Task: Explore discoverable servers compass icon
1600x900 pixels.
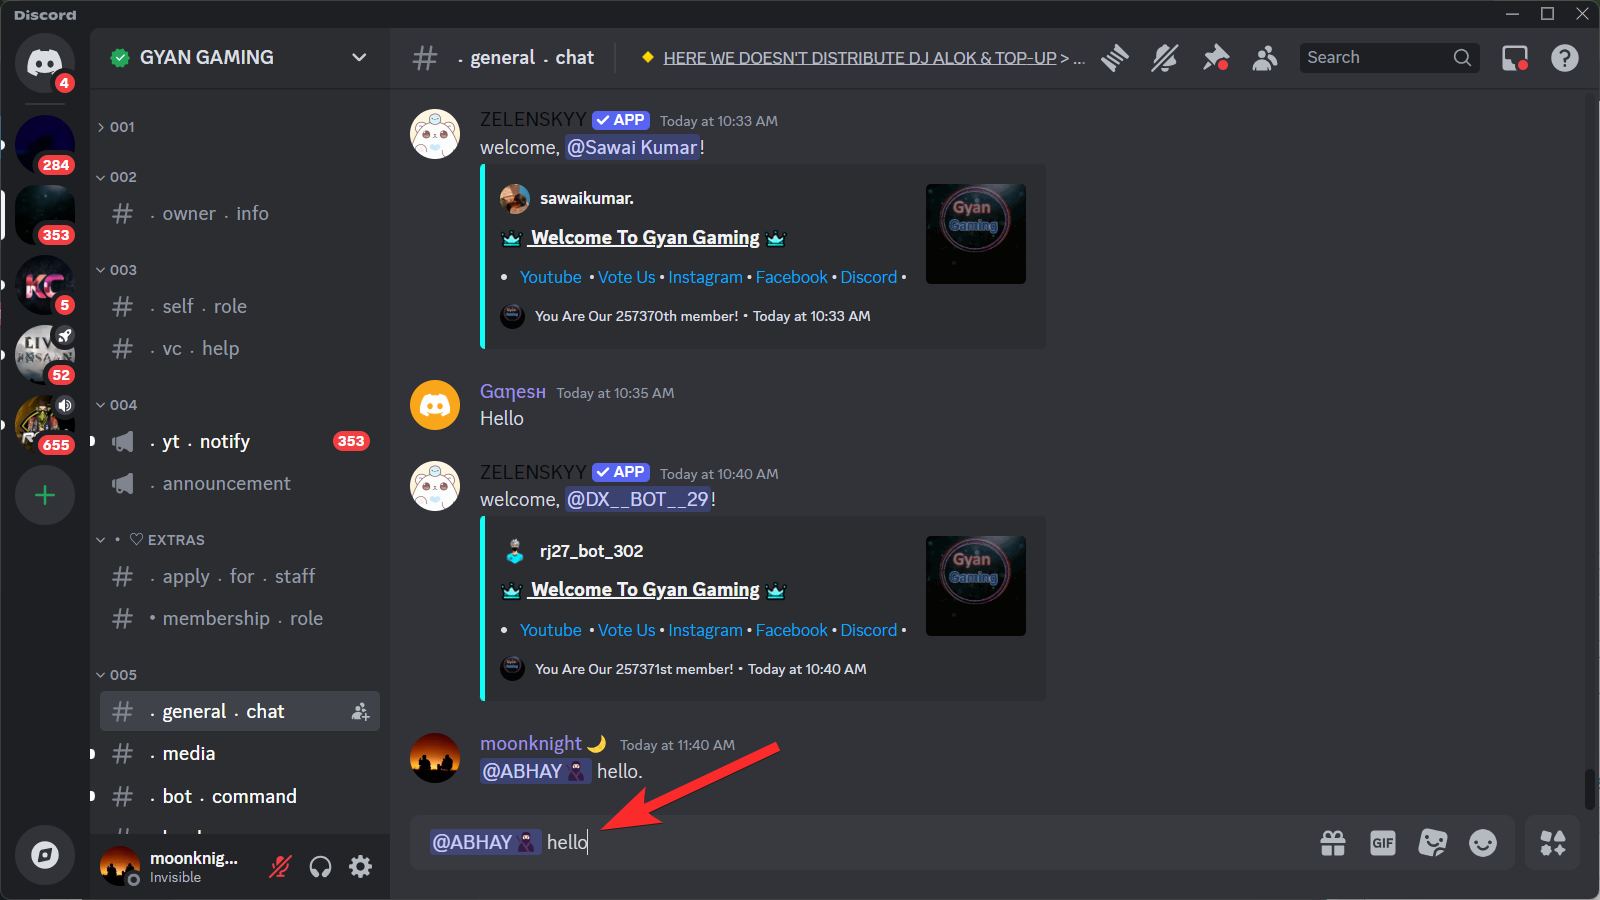Action: point(45,855)
